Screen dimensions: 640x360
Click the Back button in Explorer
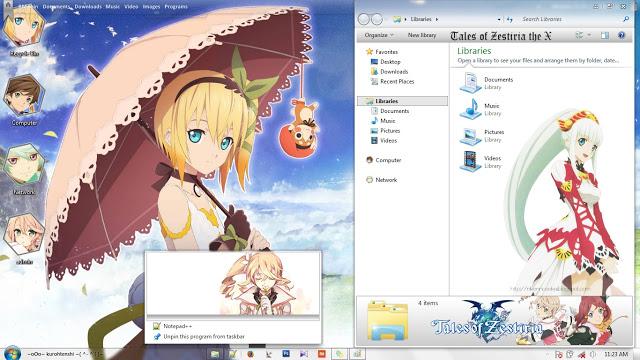click(x=363, y=19)
